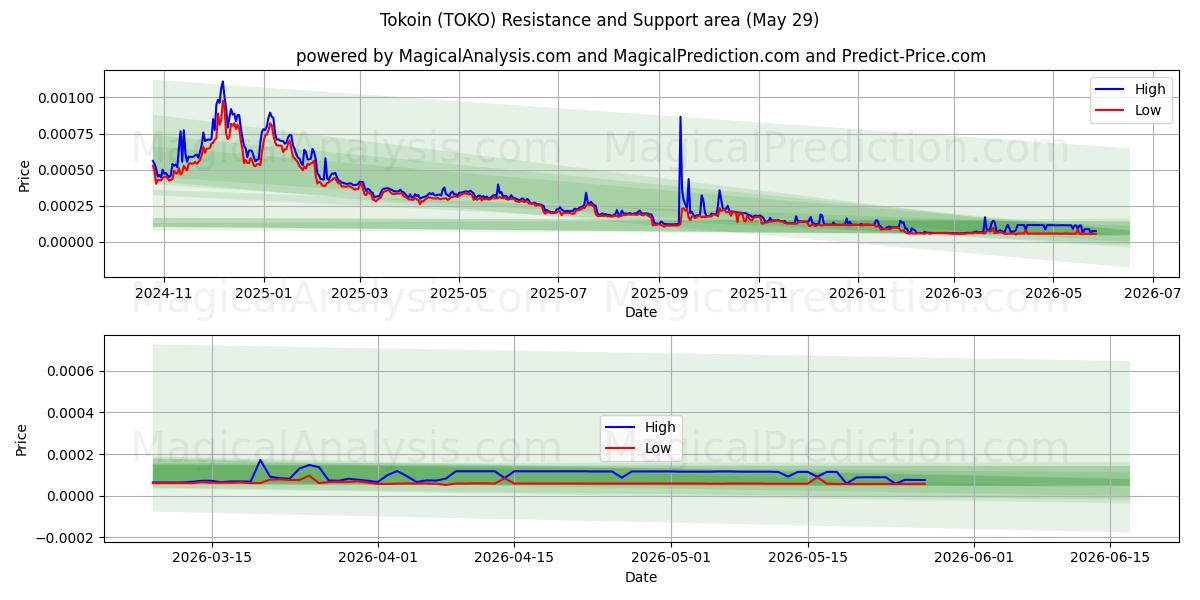Click the '2026-01' x-axis label
Image resolution: width=1200 pixels, height=600 pixels.
click(857, 294)
